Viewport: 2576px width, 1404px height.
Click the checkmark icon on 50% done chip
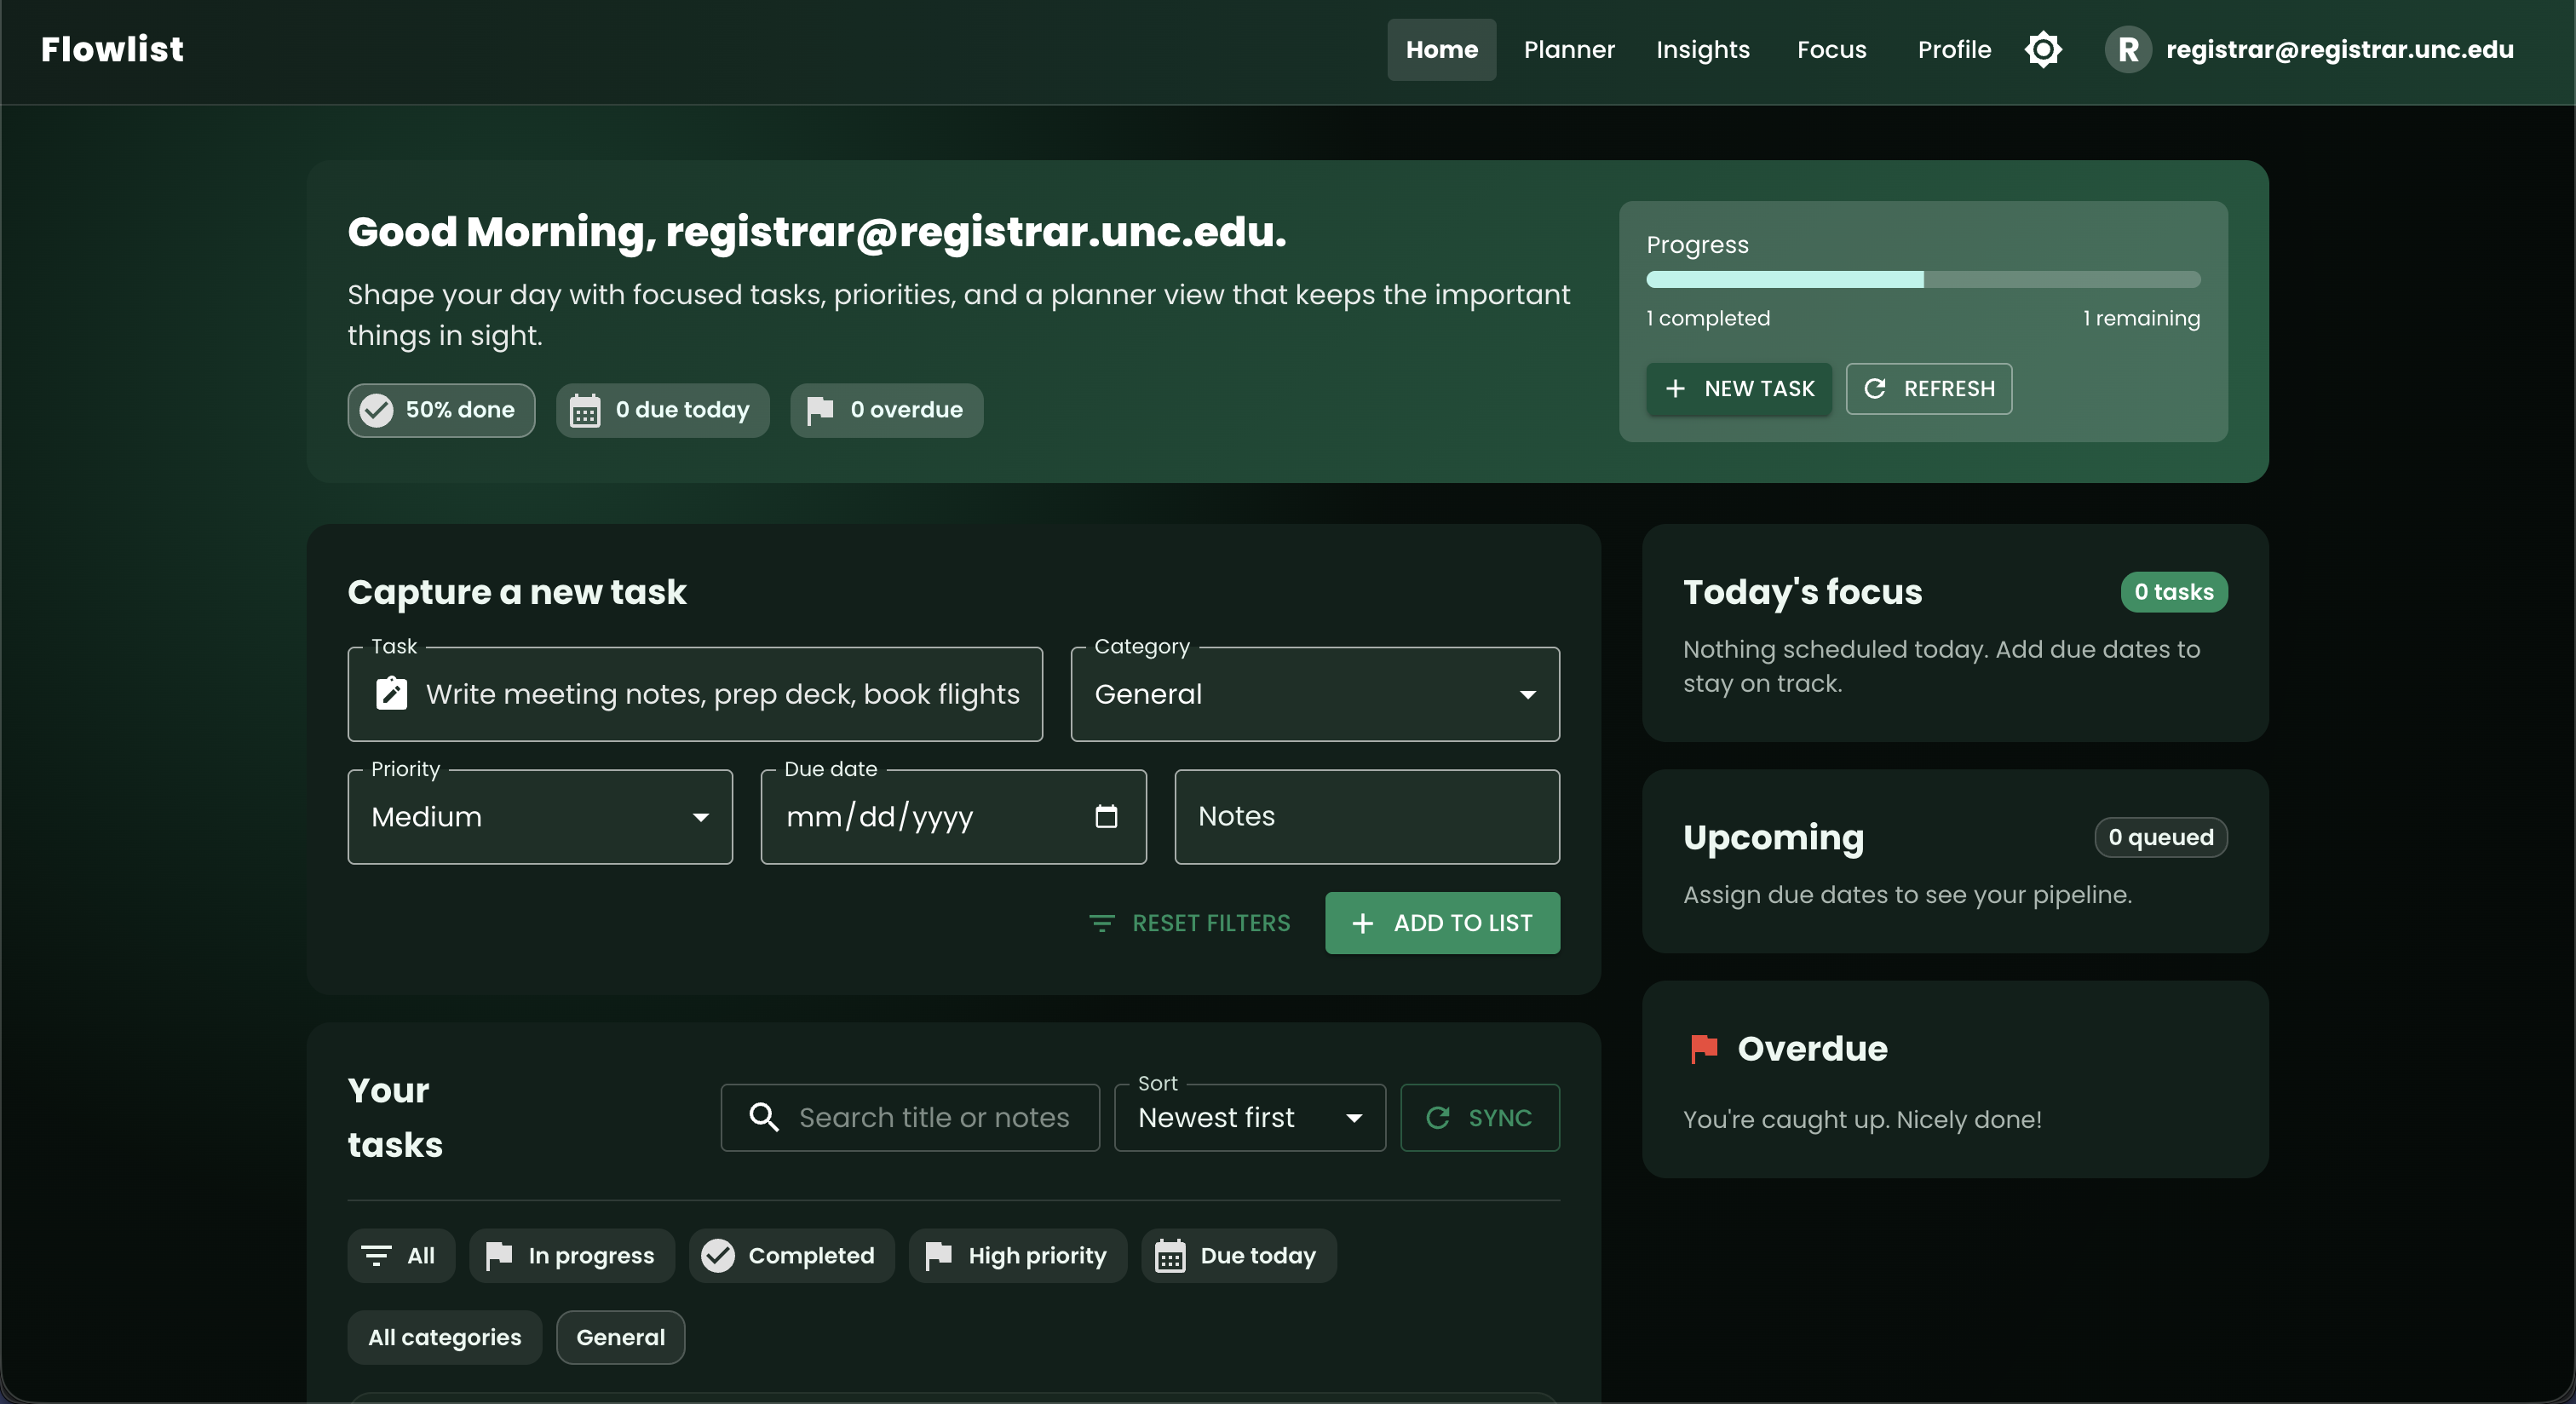[376, 410]
